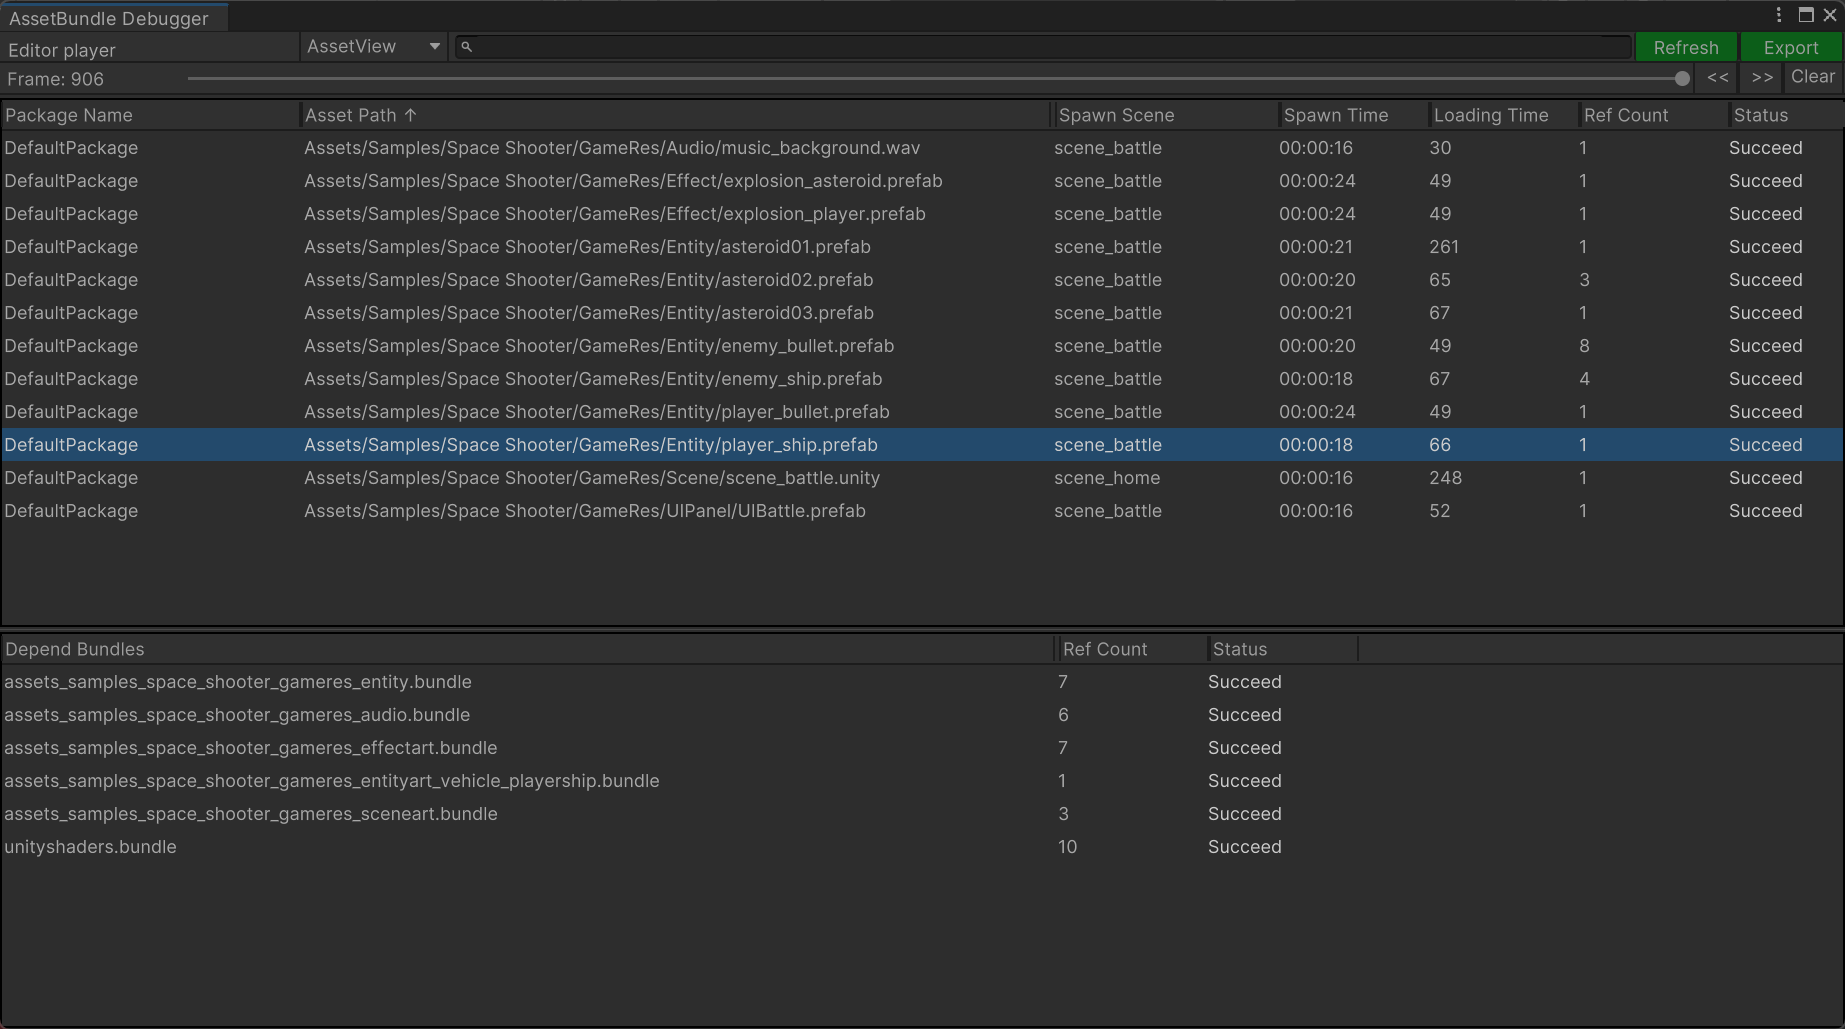Click the frame slider handle

pos(1682,78)
